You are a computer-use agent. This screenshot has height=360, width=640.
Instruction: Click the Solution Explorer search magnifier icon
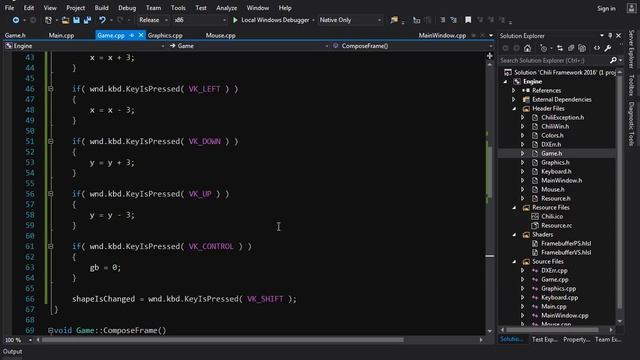(x=613, y=60)
